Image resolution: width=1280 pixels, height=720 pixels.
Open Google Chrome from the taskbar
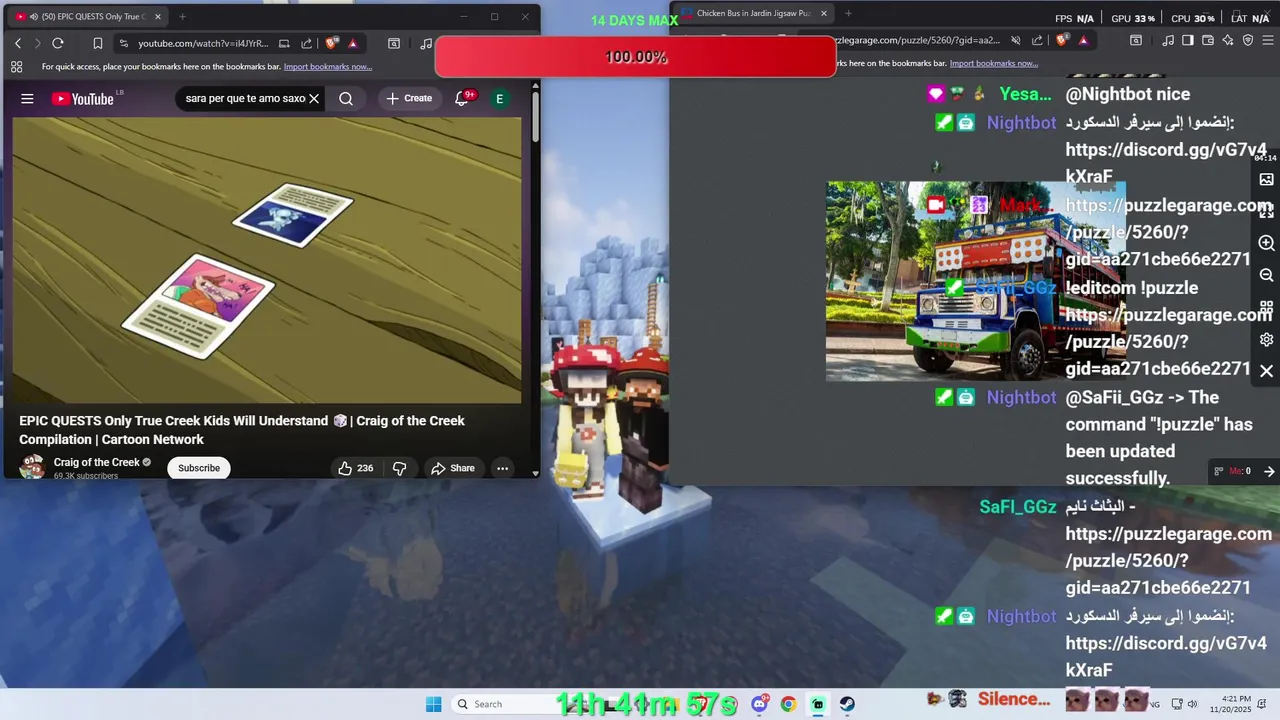[788, 704]
